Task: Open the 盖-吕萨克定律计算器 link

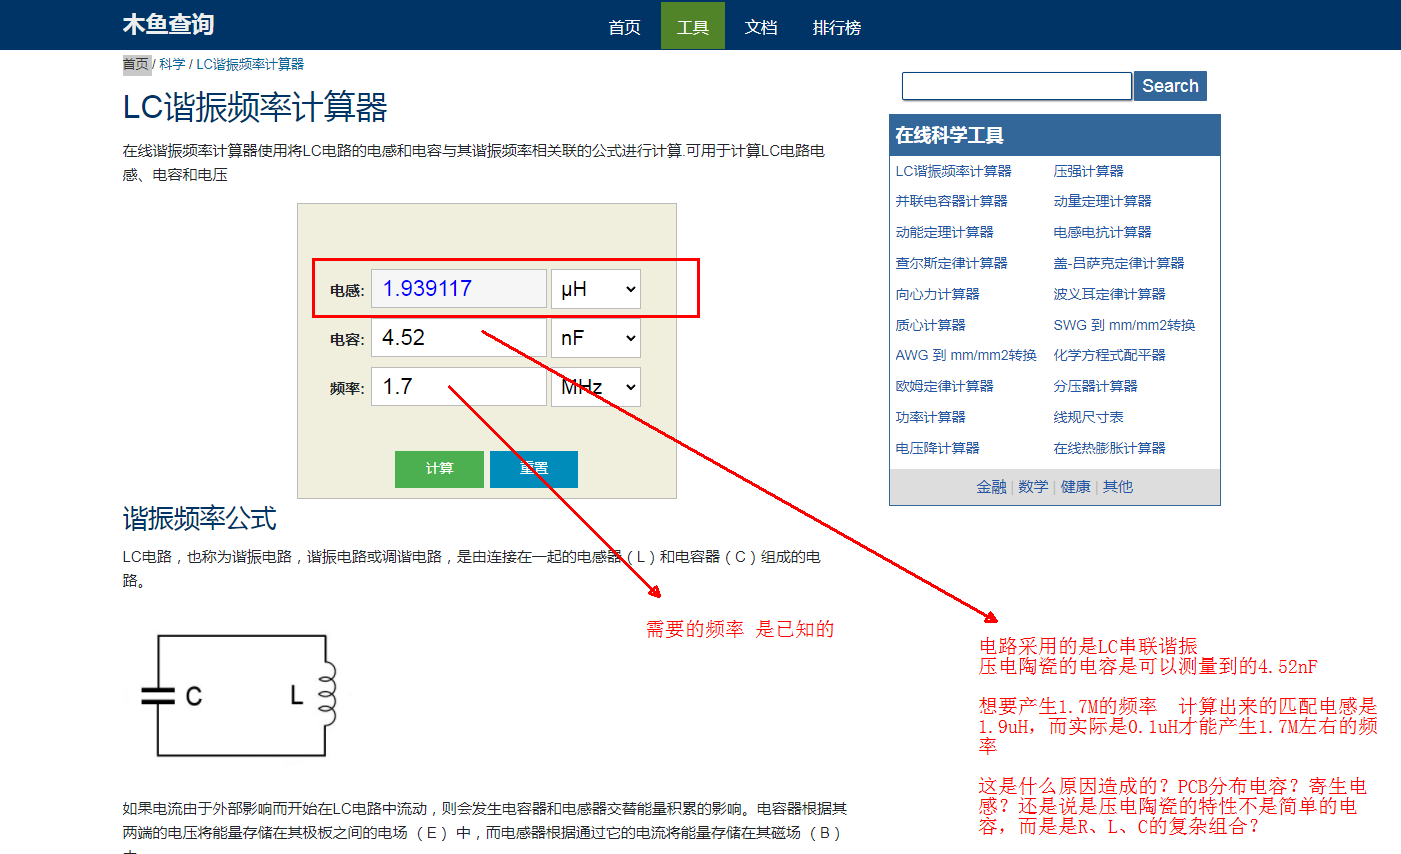Action: pyautogui.click(x=1118, y=263)
